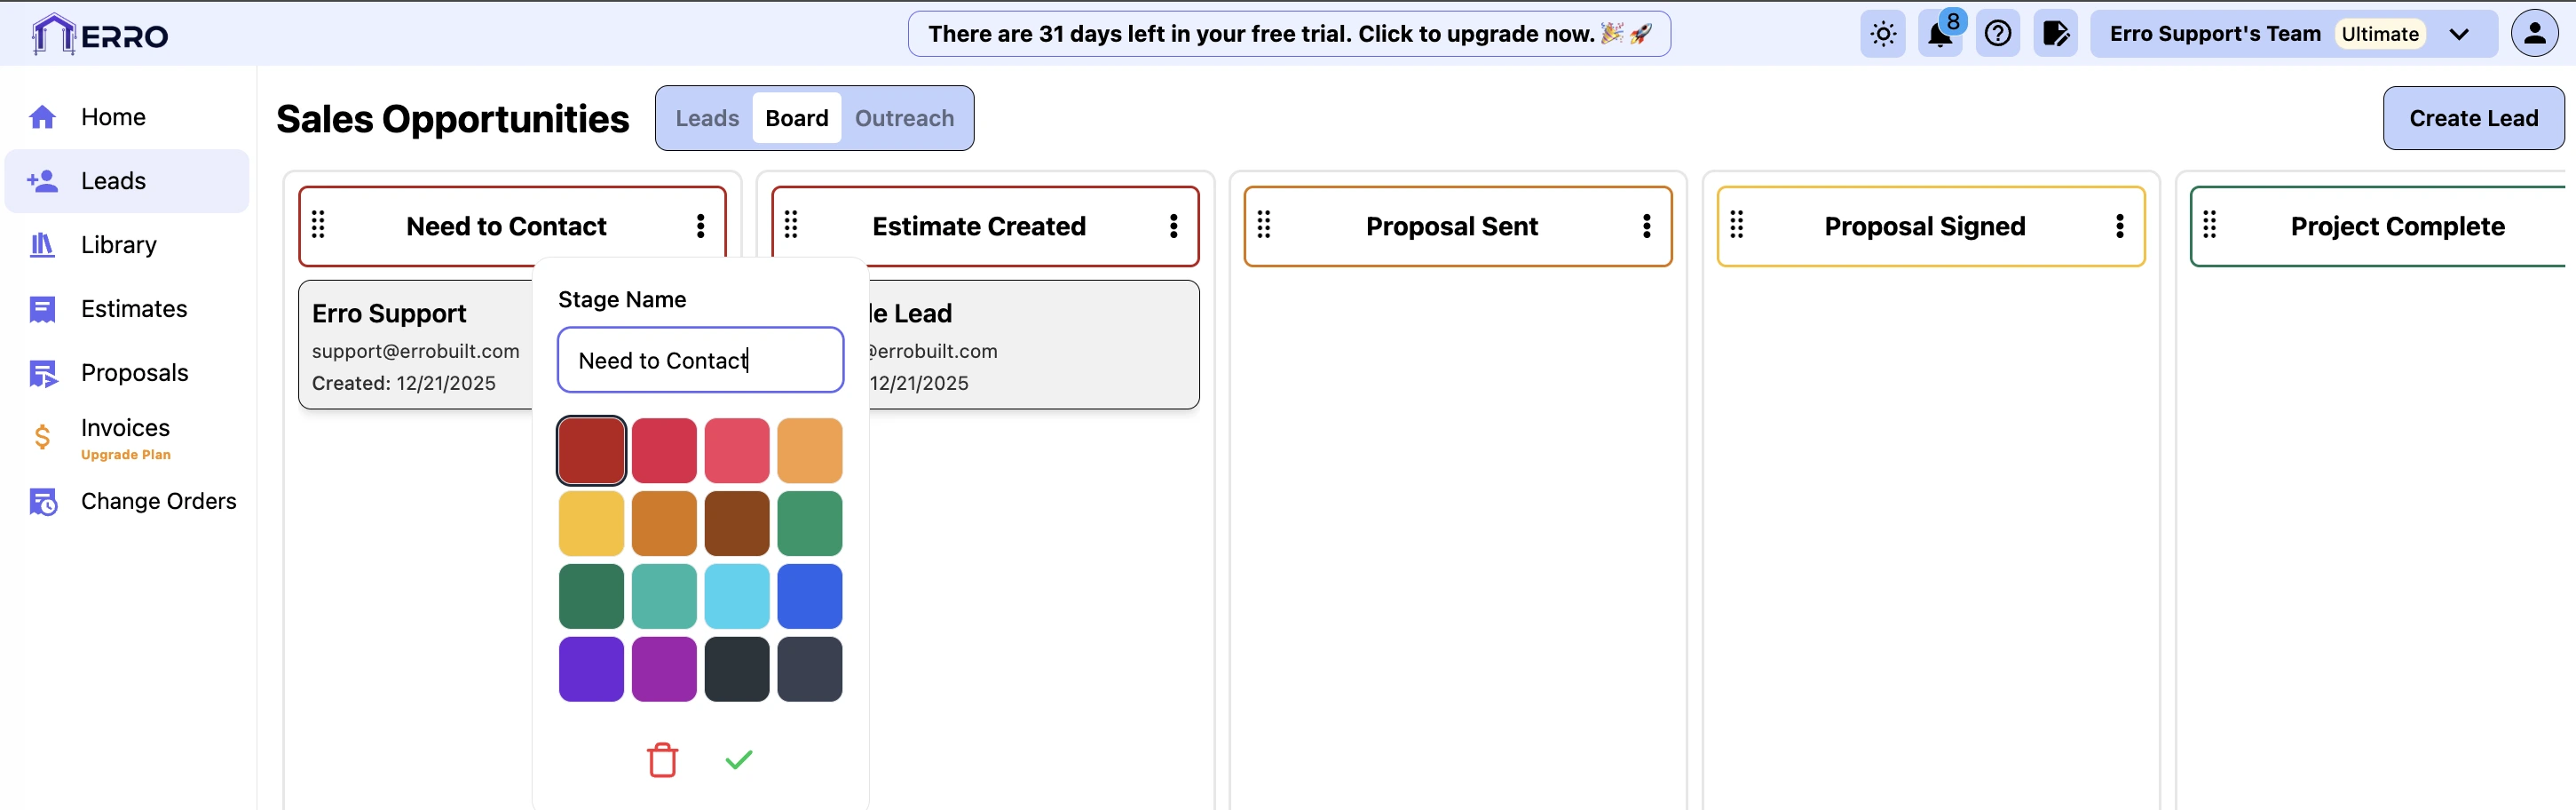Open Need to Contact stage options menu
The height and width of the screenshot is (810, 2576).
click(x=700, y=226)
